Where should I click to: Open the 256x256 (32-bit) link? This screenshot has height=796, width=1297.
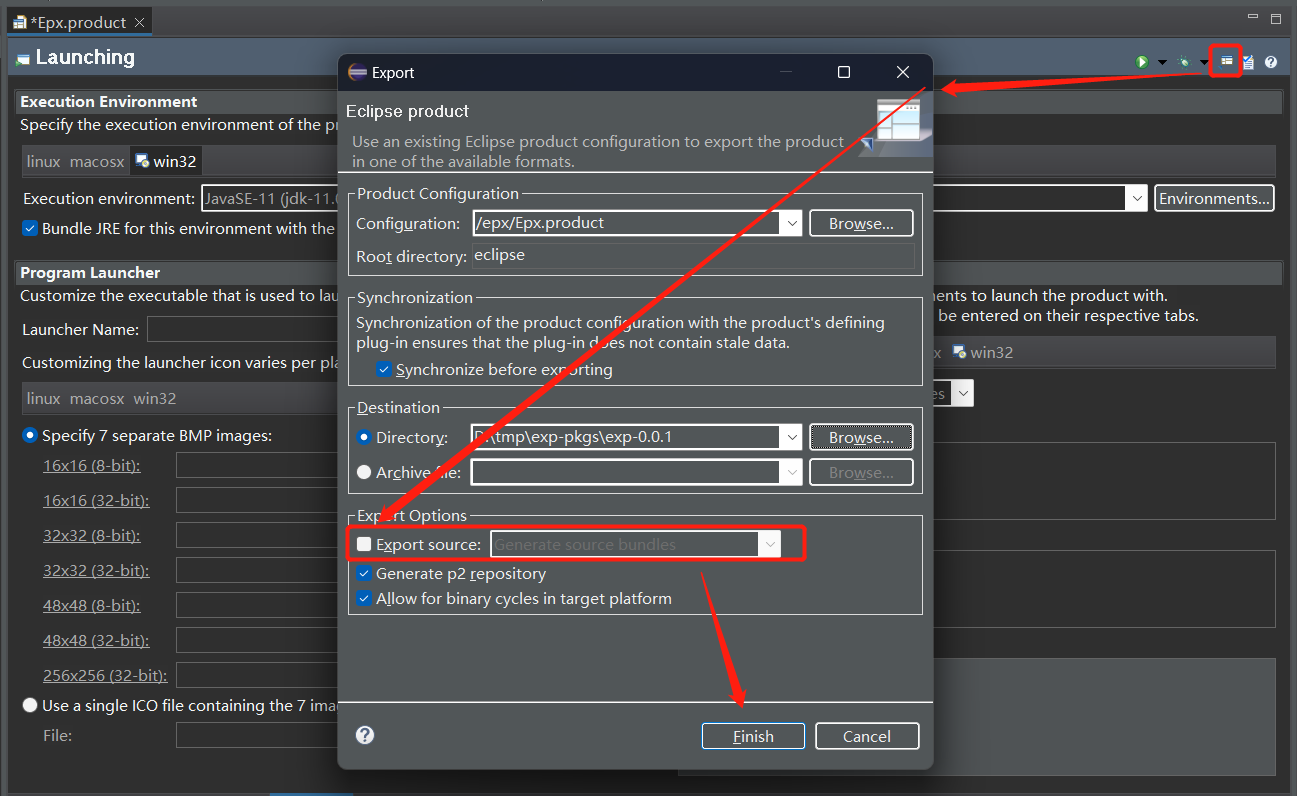[x=105, y=675]
